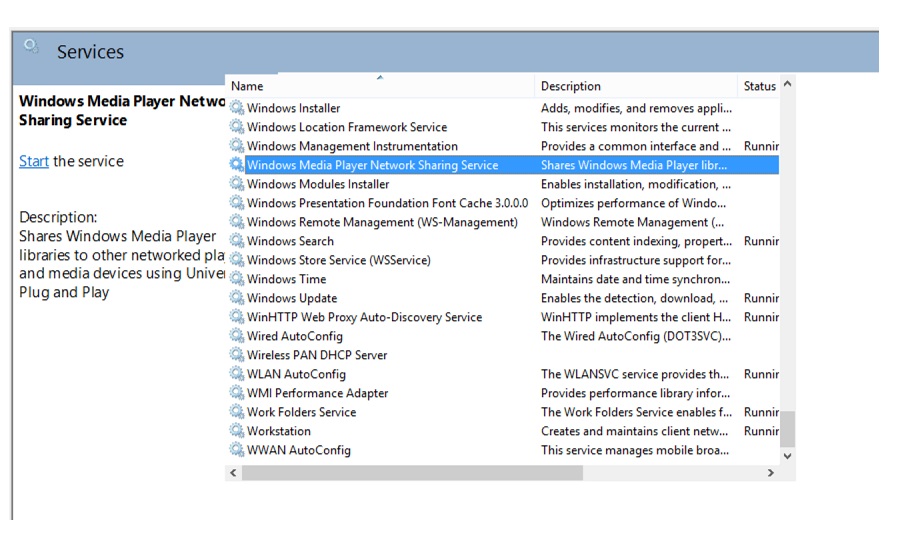Select the Workstation service name
This screenshot has width=900, height=540.
pos(278,430)
